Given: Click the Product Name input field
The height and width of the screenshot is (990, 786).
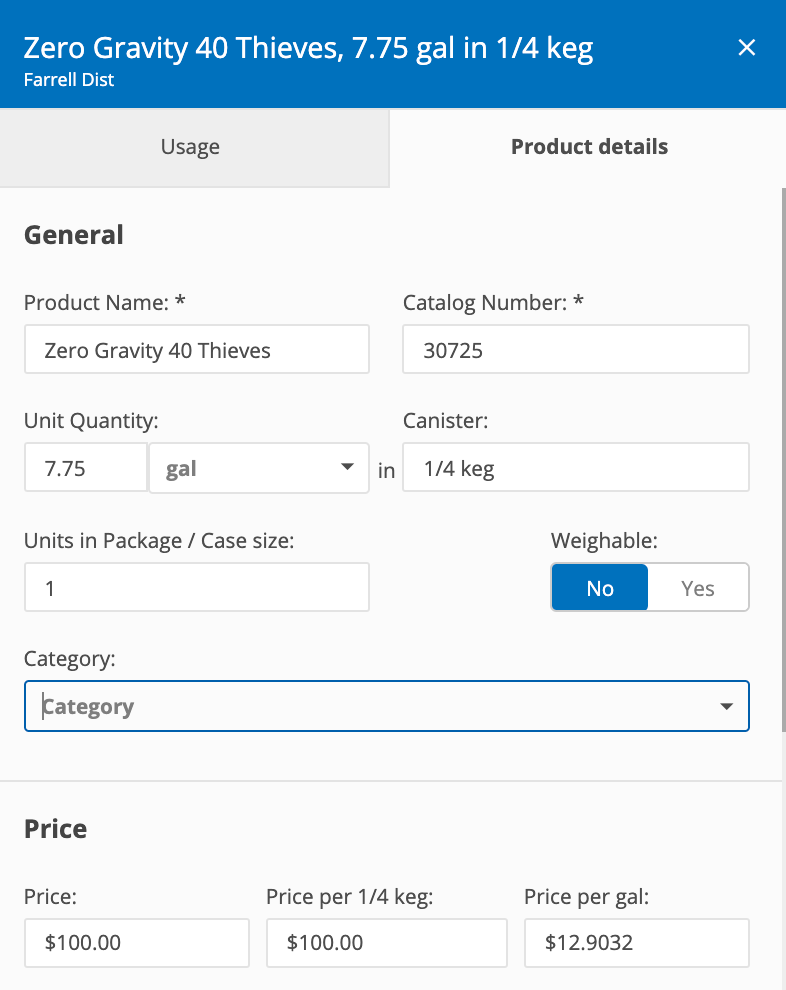Looking at the screenshot, I should click(196, 349).
